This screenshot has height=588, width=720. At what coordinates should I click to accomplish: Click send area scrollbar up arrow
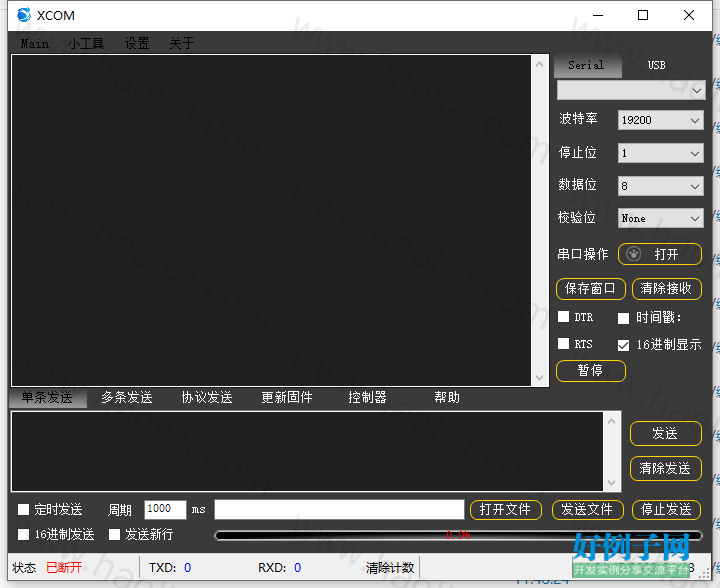612,421
